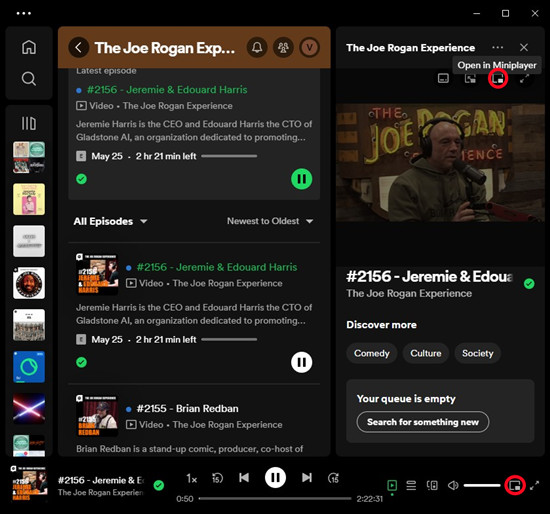Viewport: 550px width, 514px height.
Task: Select the Society category chip
Action: [x=477, y=353]
